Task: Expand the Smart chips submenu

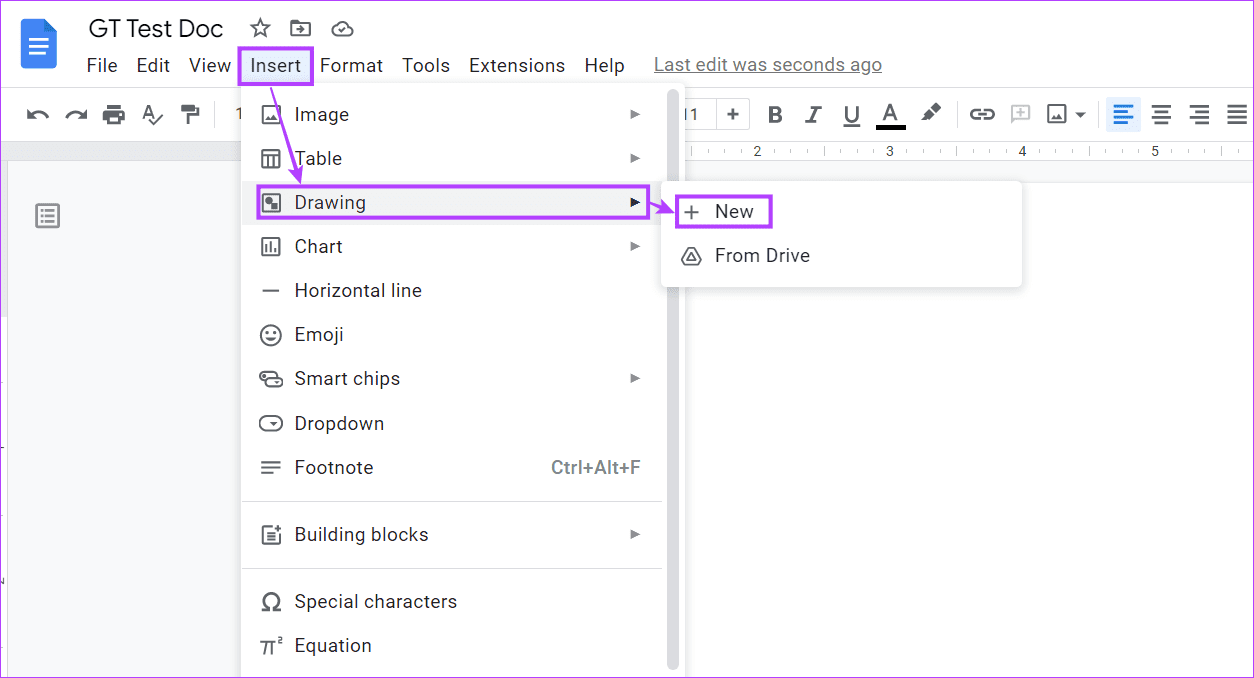Action: (347, 378)
